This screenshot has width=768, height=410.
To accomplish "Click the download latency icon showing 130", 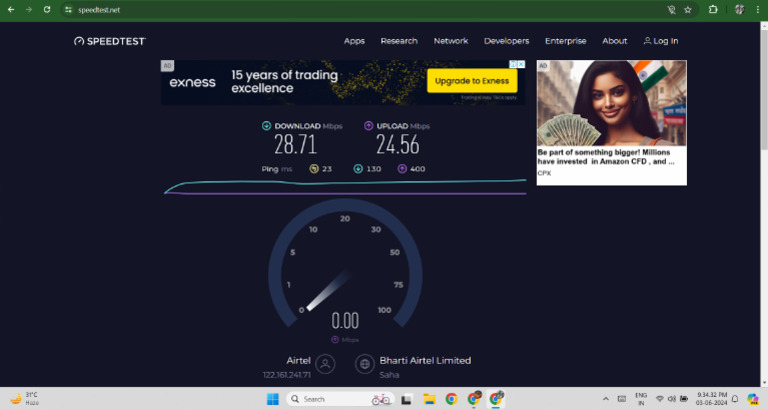I will 358,169.
